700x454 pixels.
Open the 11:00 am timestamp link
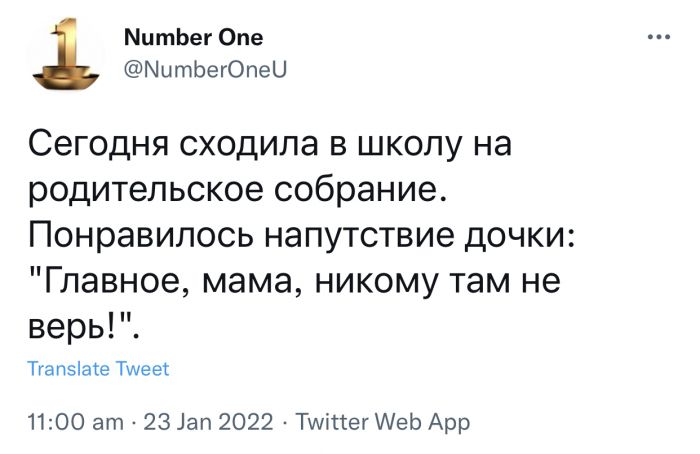74,423
